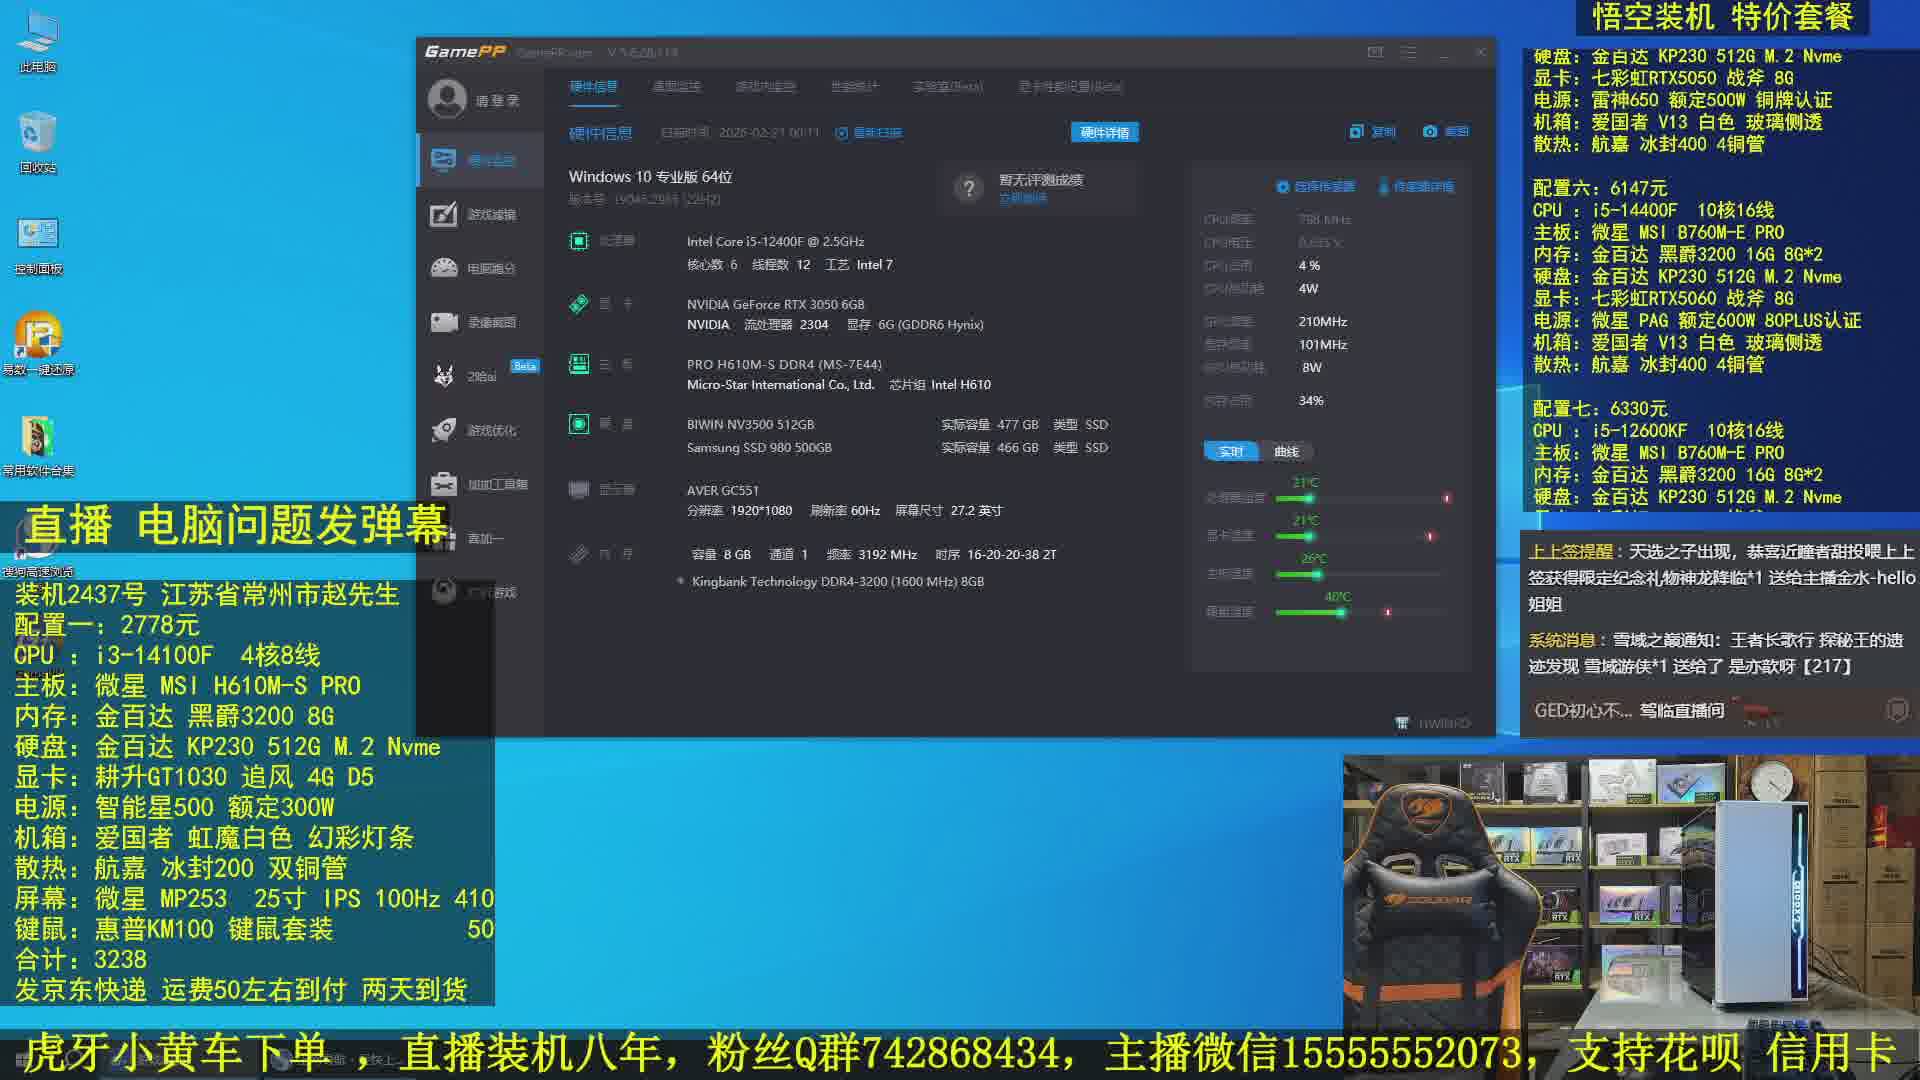The width and height of the screenshot is (1920, 1080).
Task: Click the blue 硬件详情 button
Action: [1104, 133]
